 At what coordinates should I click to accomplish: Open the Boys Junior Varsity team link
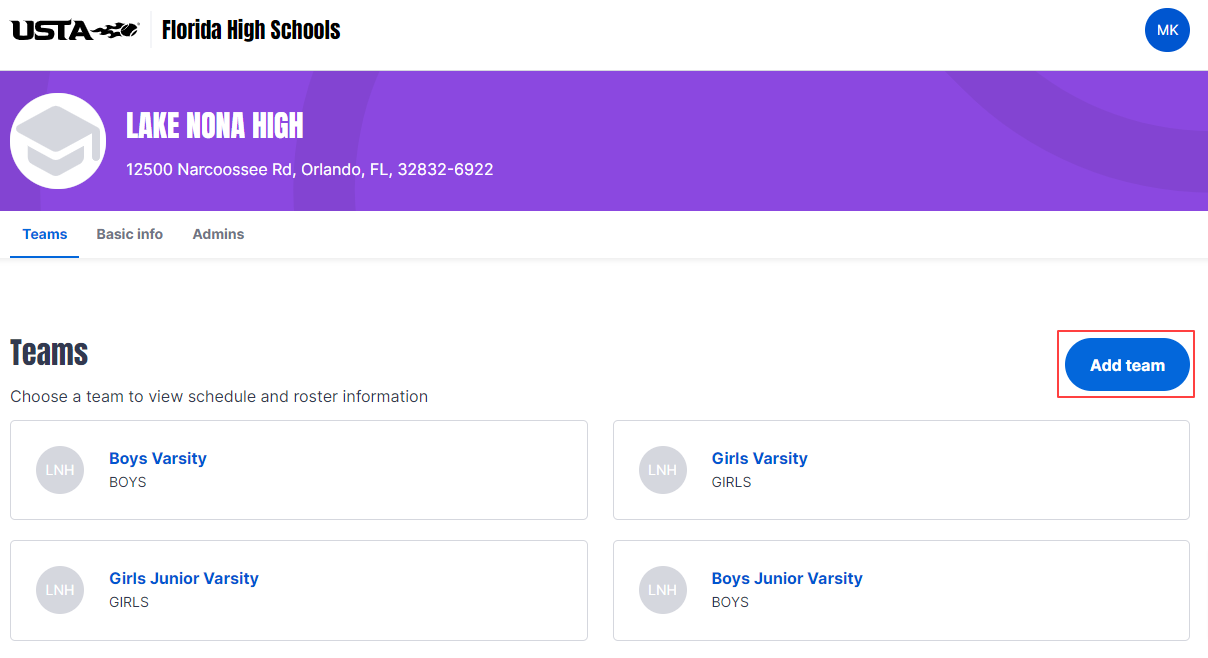click(787, 578)
